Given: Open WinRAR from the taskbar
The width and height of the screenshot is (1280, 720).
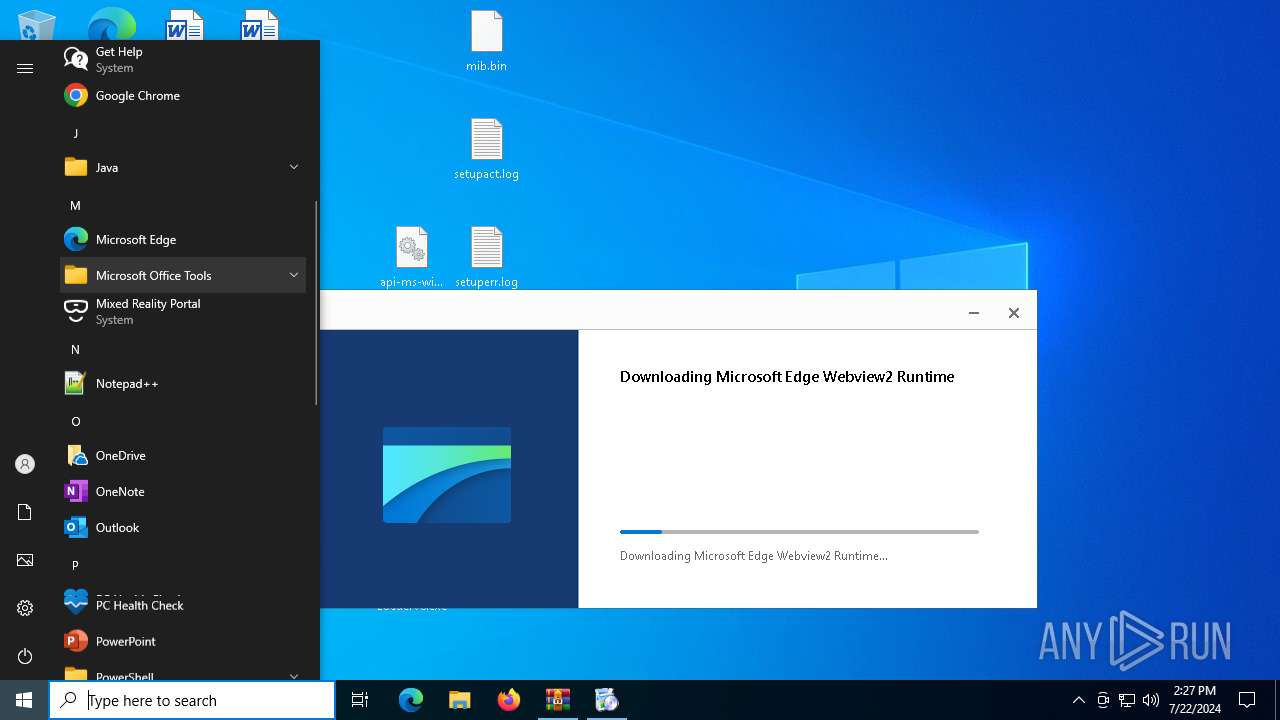Looking at the screenshot, I should 557,700.
